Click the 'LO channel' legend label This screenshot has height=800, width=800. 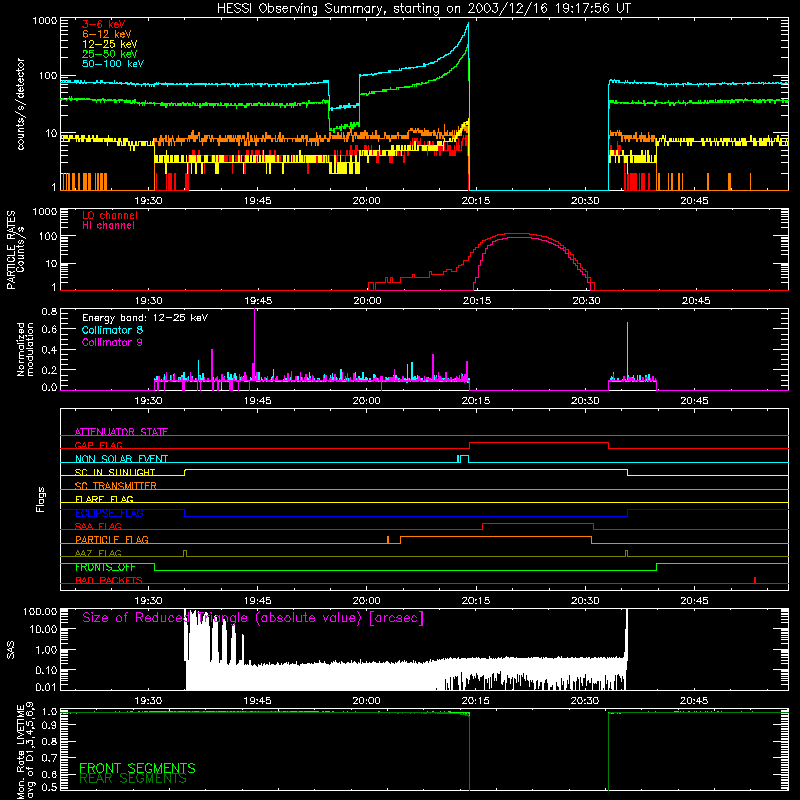(110, 215)
